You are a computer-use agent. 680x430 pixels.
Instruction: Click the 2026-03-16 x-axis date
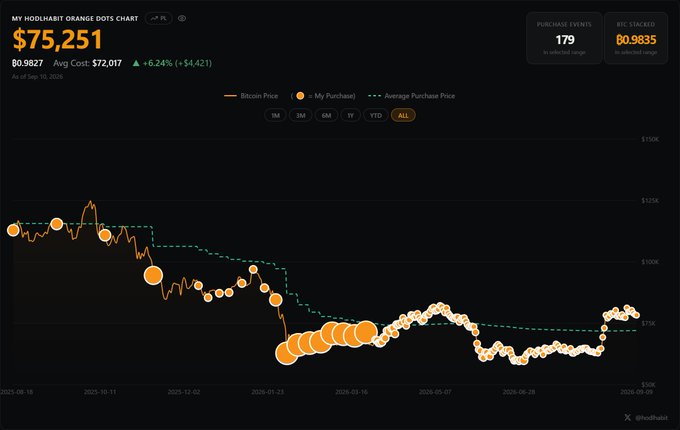(x=351, y=392)
